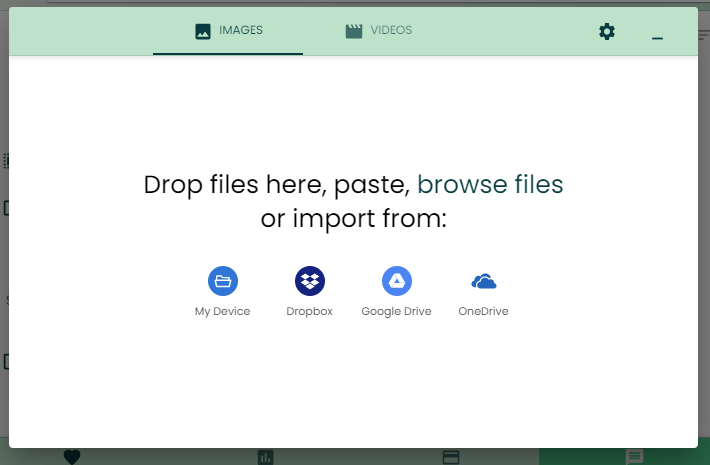
Task: Import from OneDrive cloud icon
Action: pyautogui.click(x=484, y=281)
